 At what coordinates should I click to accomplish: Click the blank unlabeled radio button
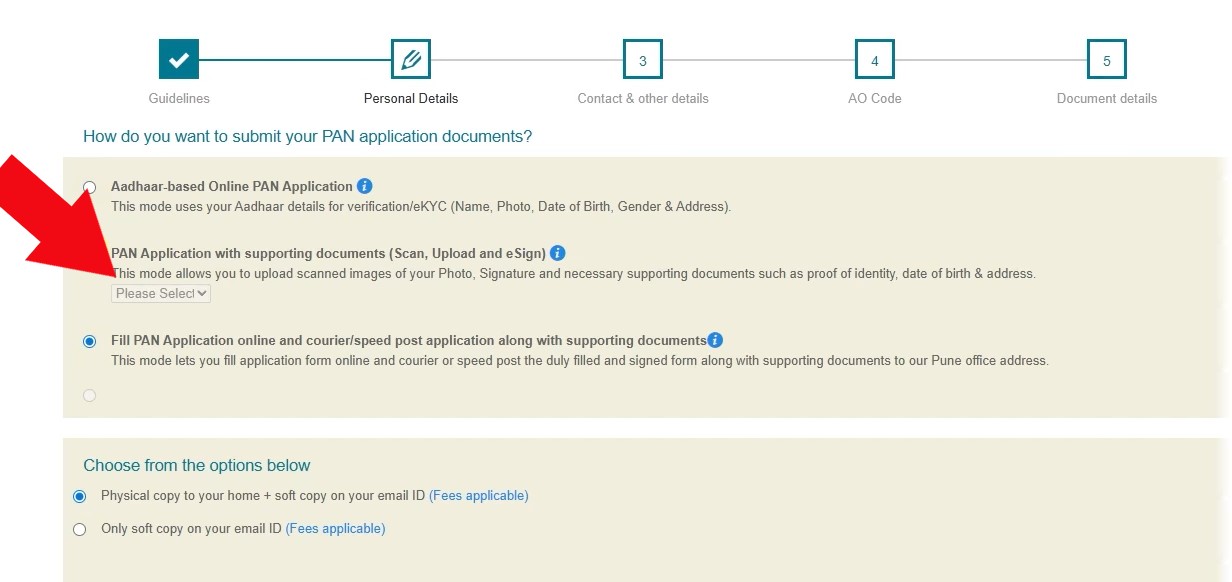90,395
